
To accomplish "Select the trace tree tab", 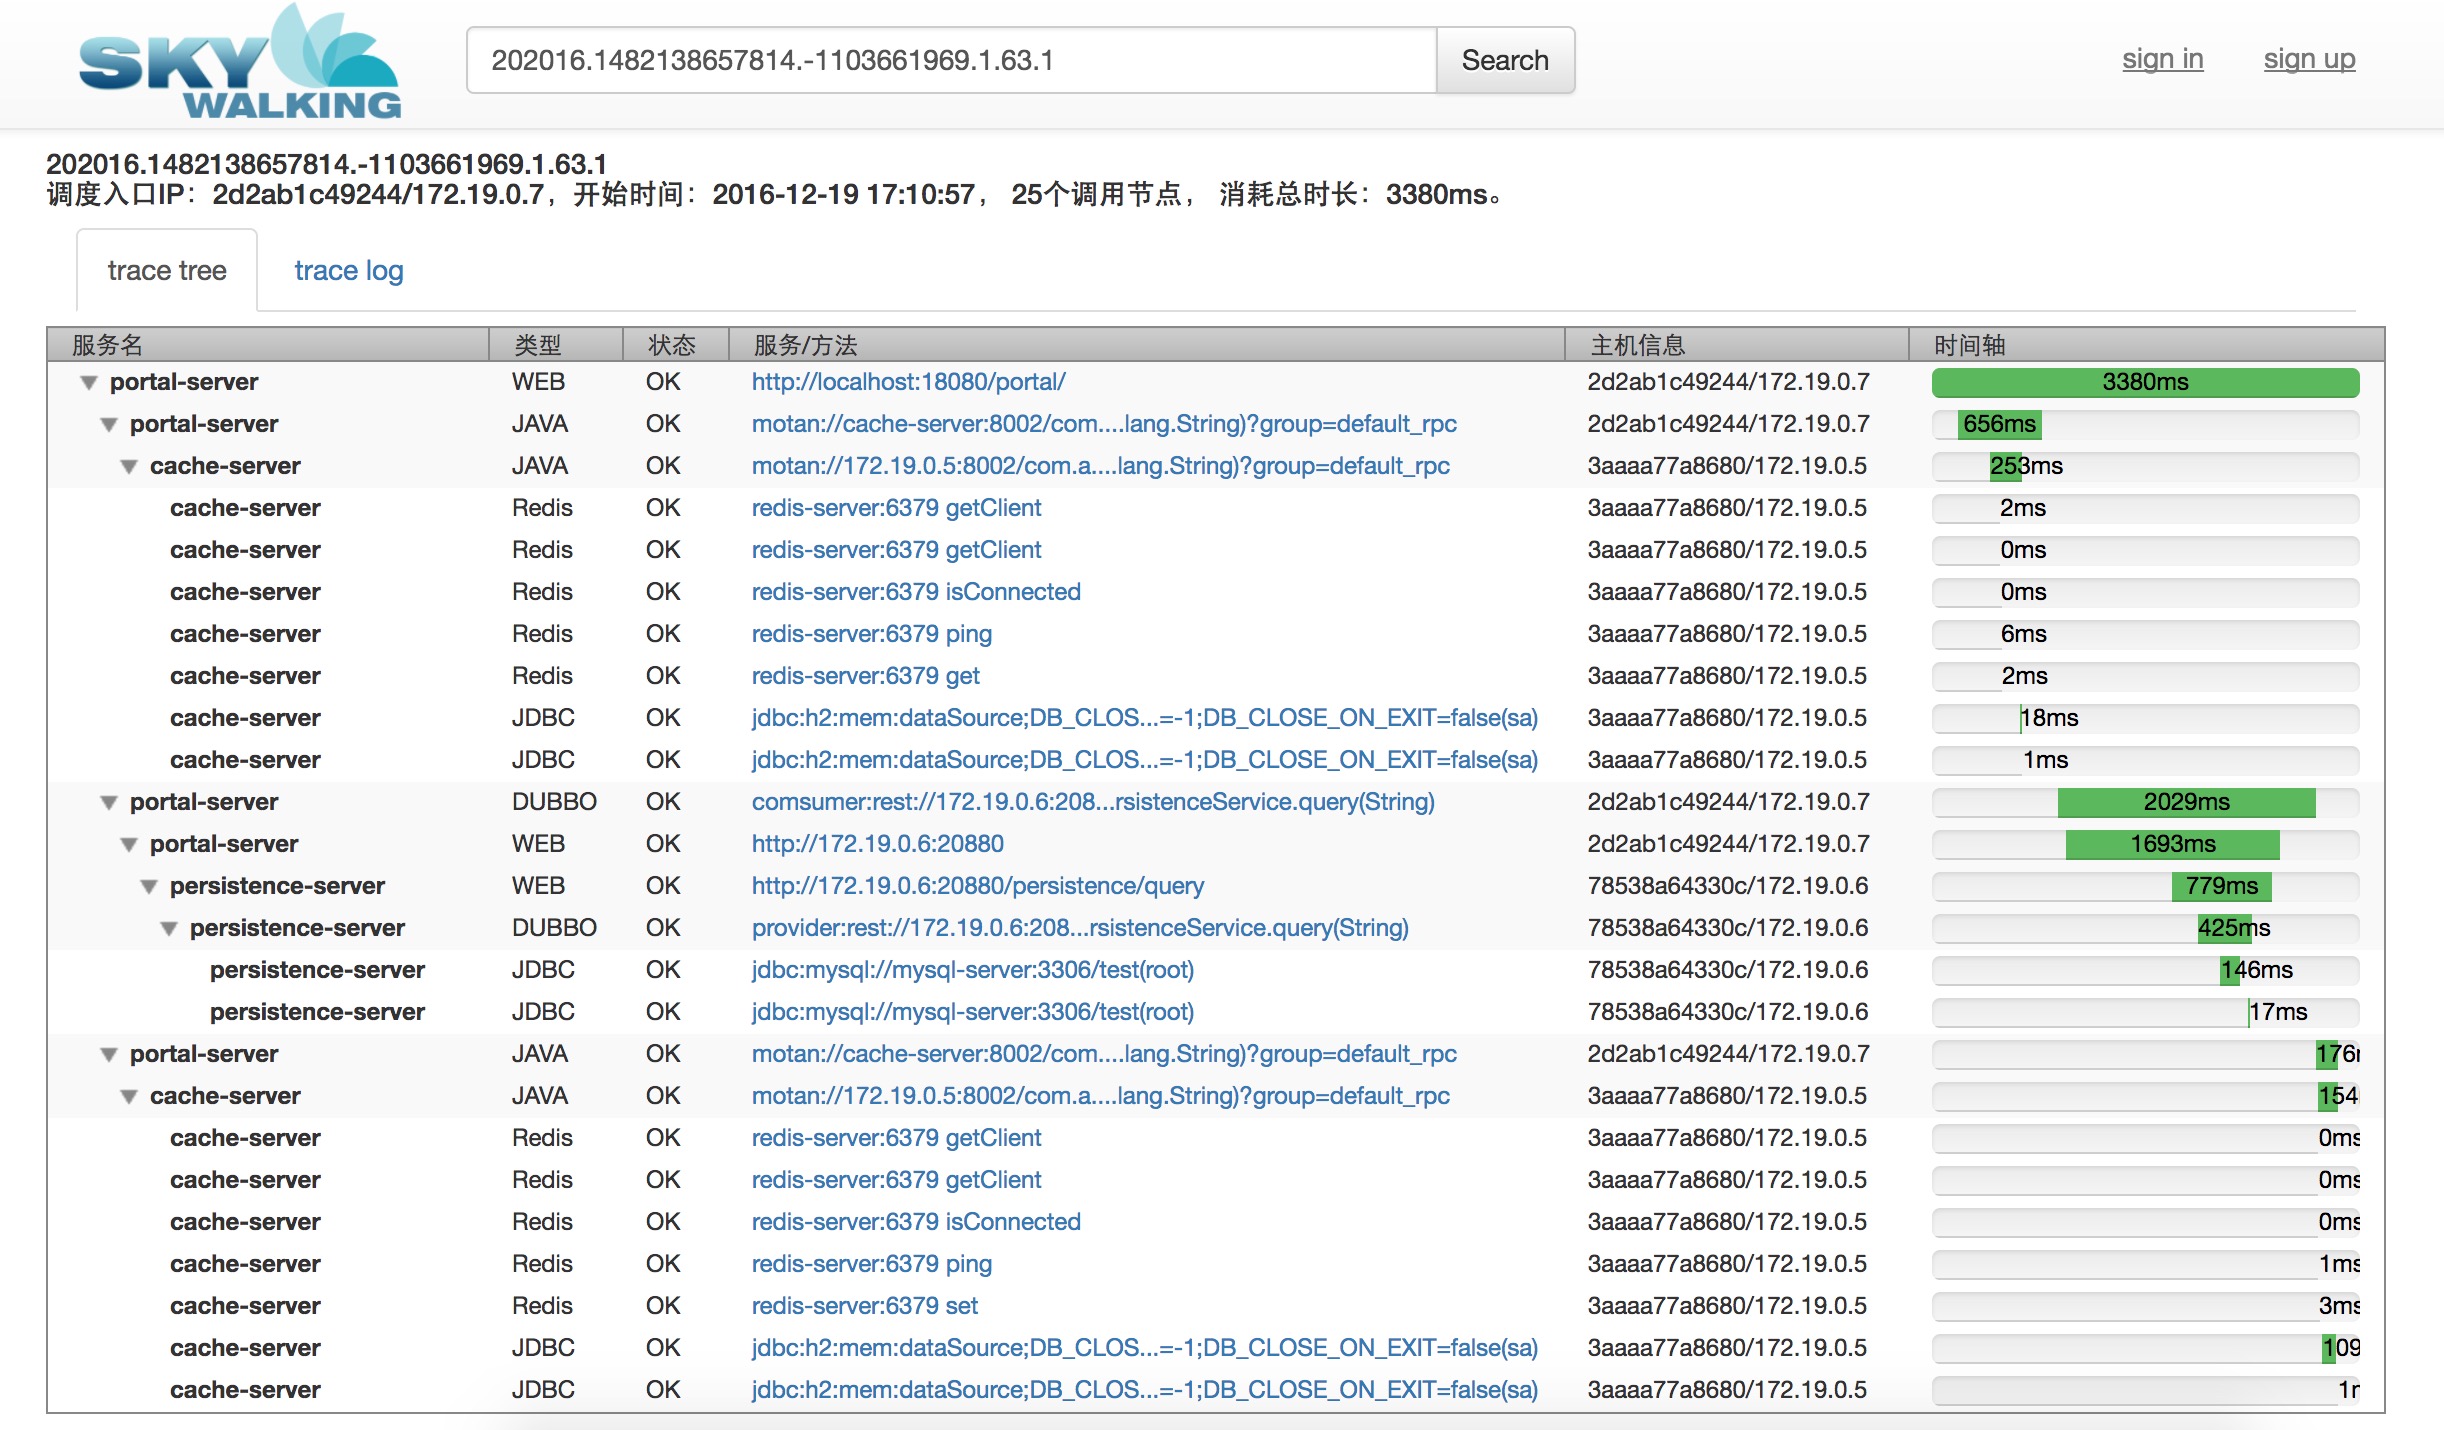I will click(165, 271).
